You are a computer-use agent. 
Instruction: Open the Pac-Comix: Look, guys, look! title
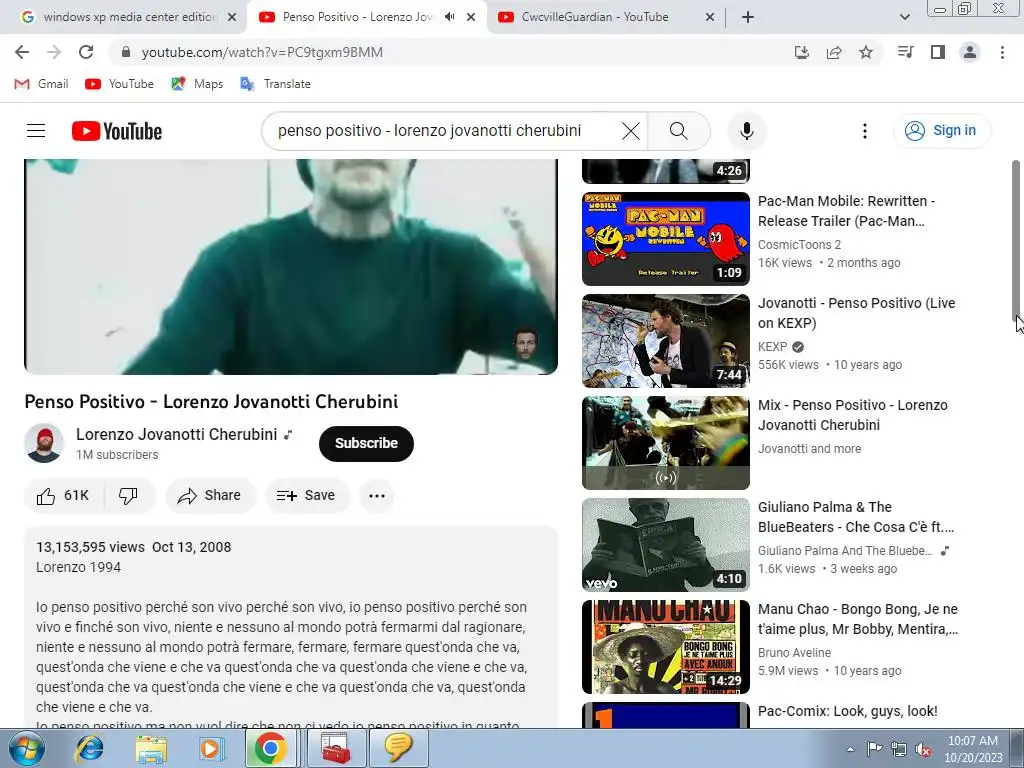[848, 711]
